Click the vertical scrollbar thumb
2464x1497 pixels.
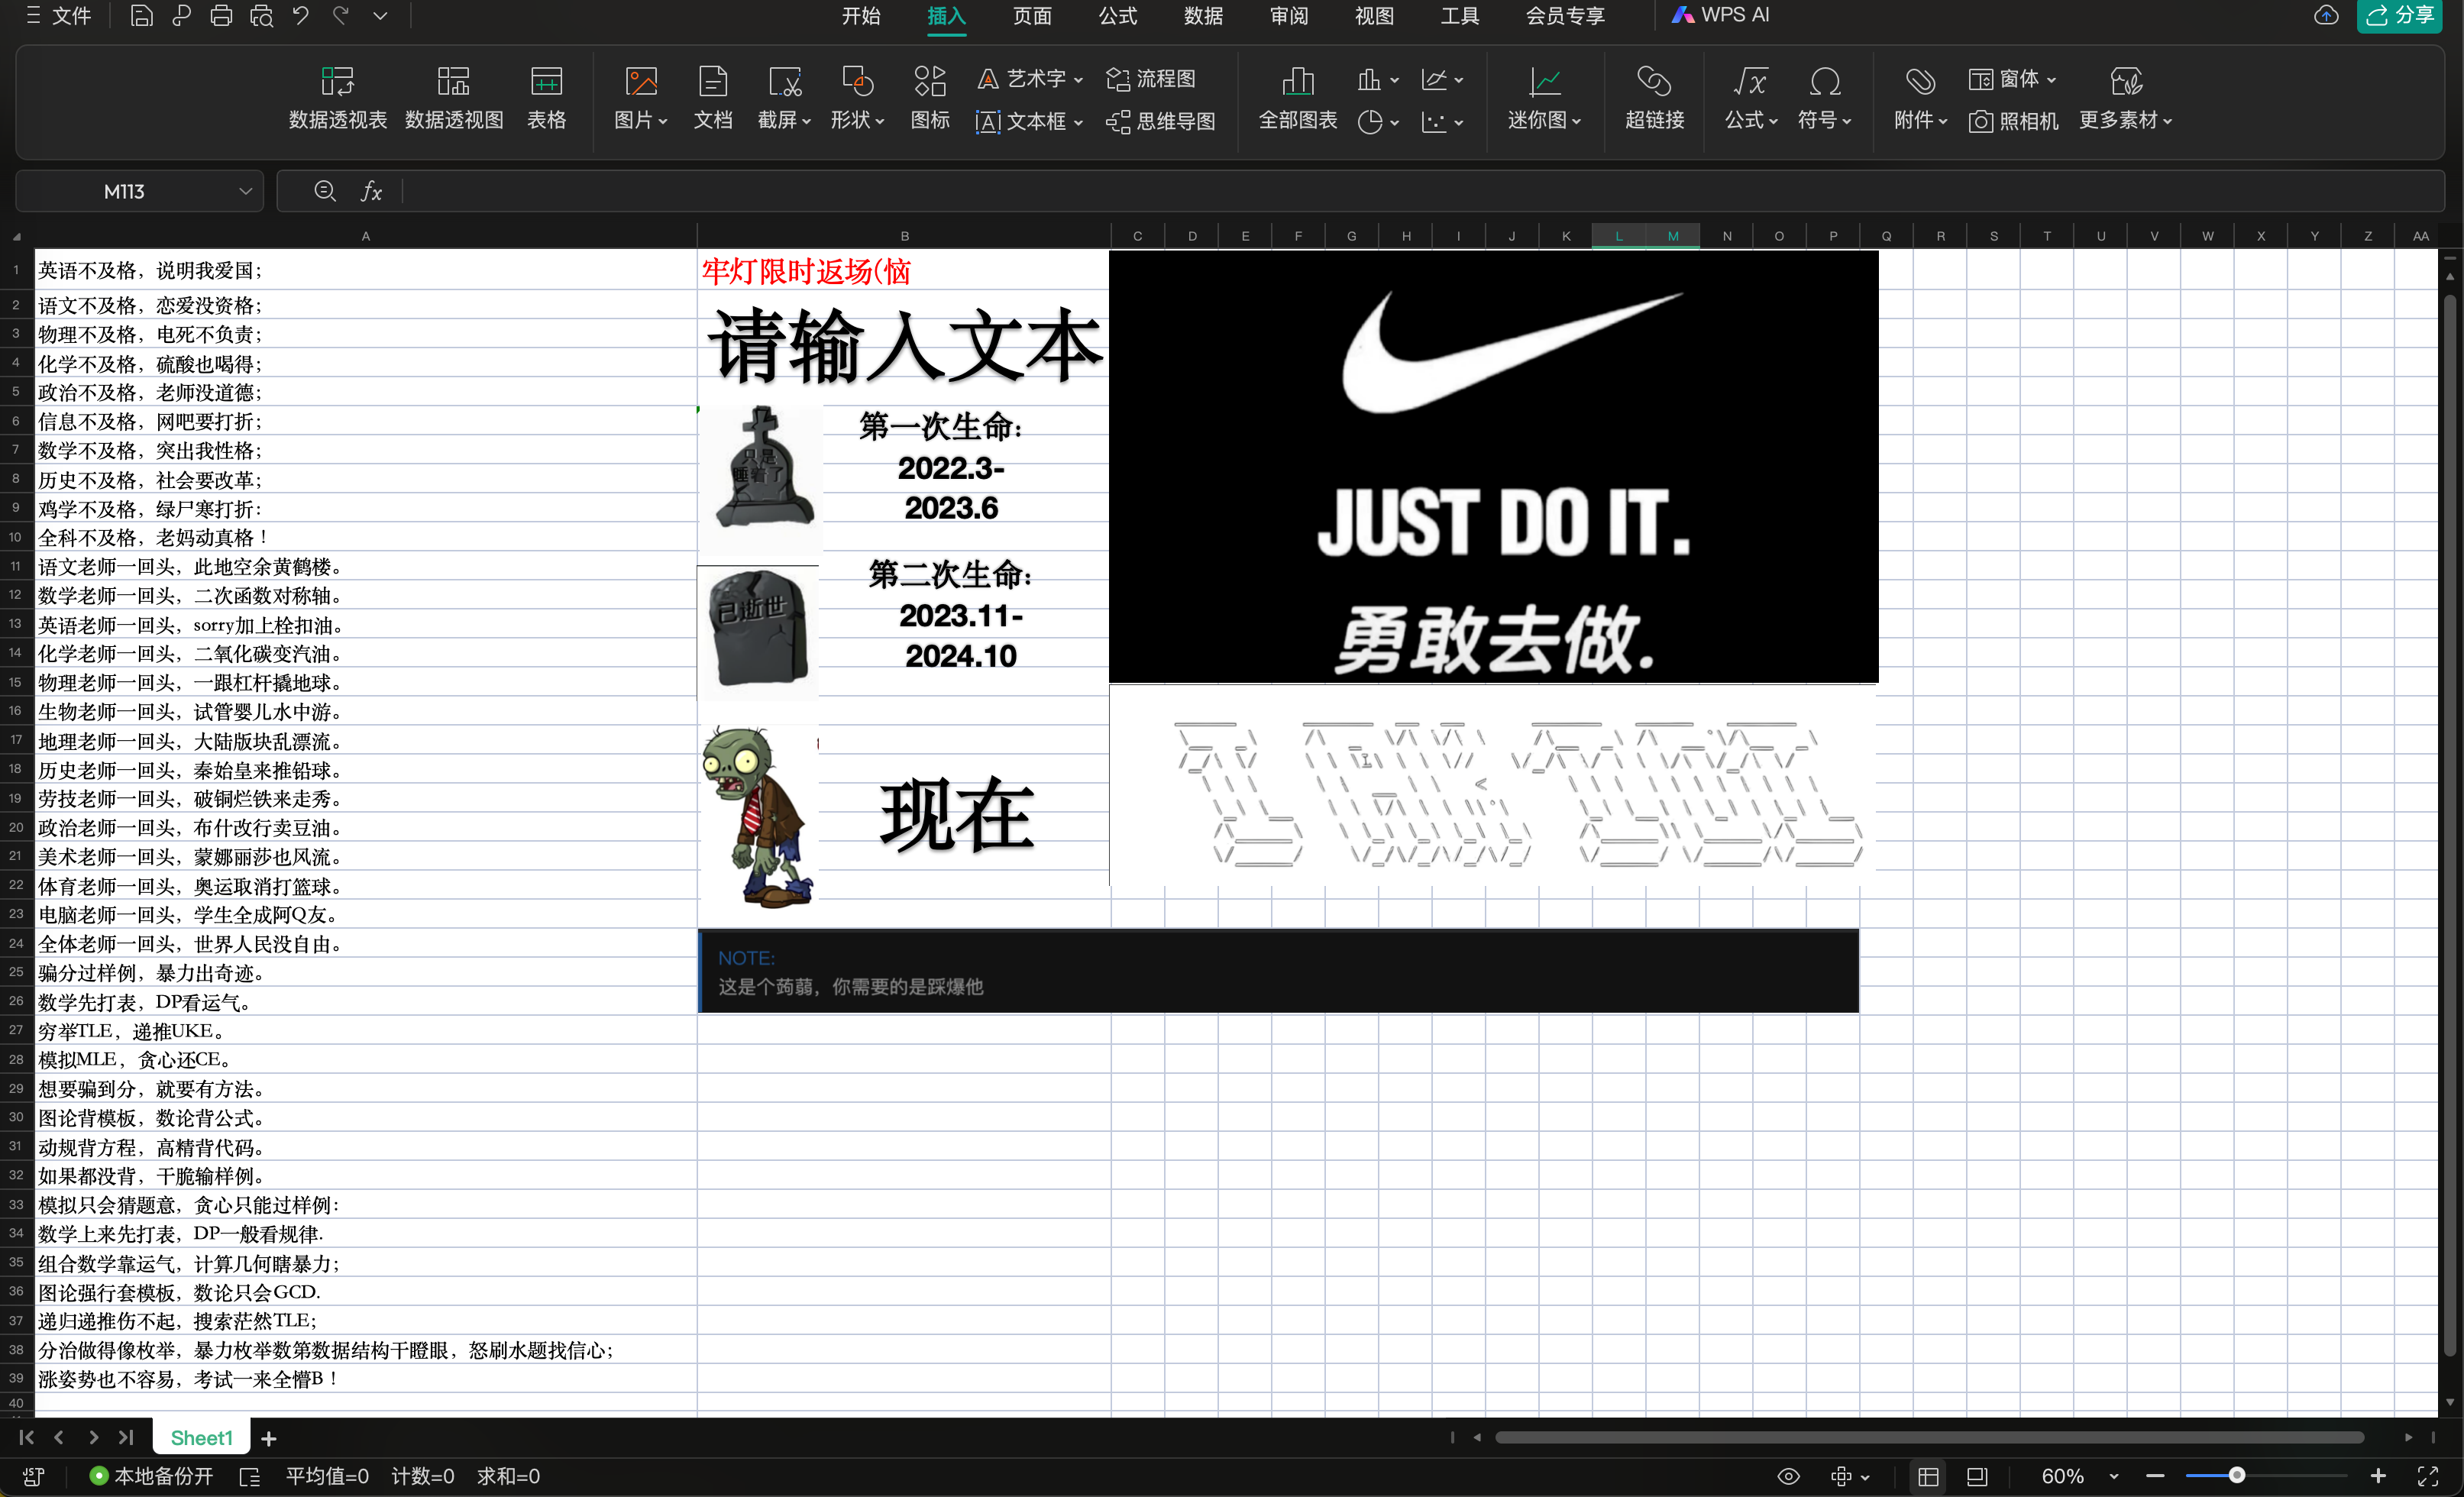click(2449, 823)
